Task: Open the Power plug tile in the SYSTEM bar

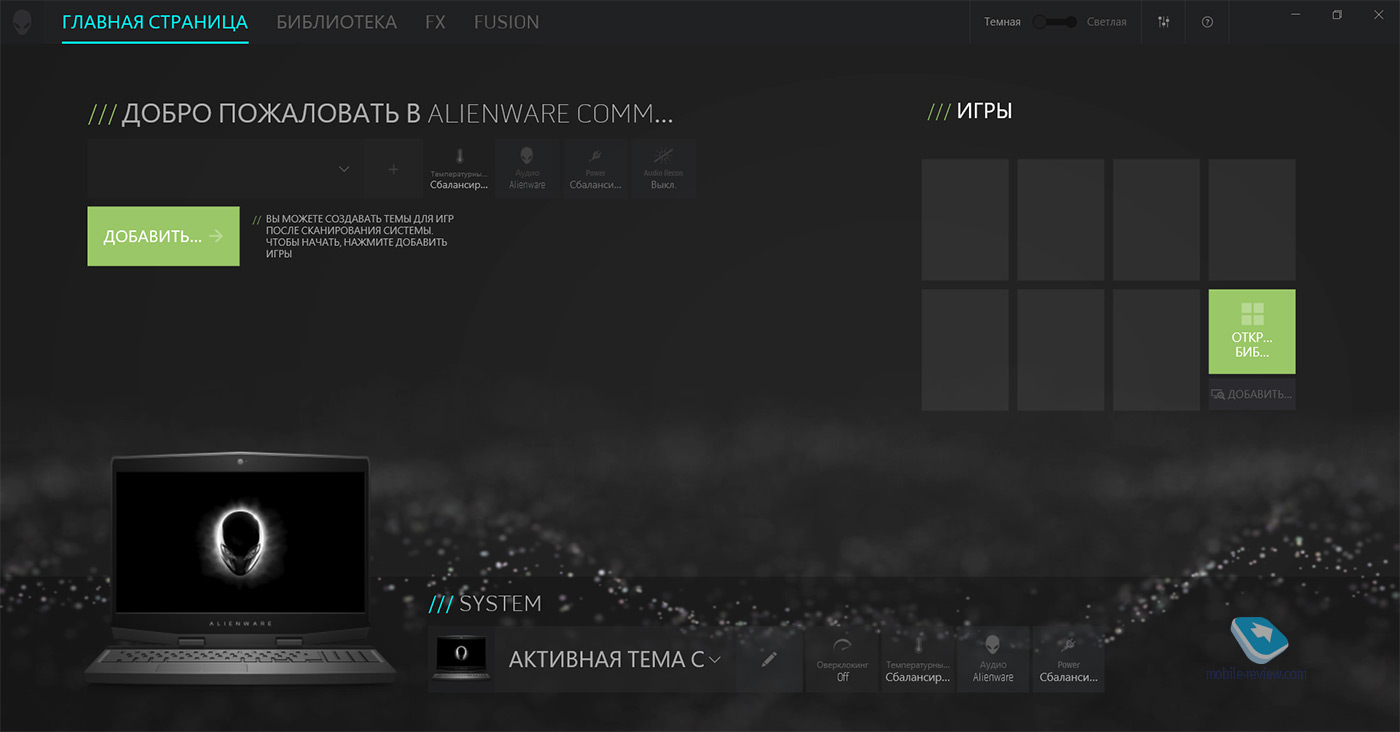Action: point(1069,659)
